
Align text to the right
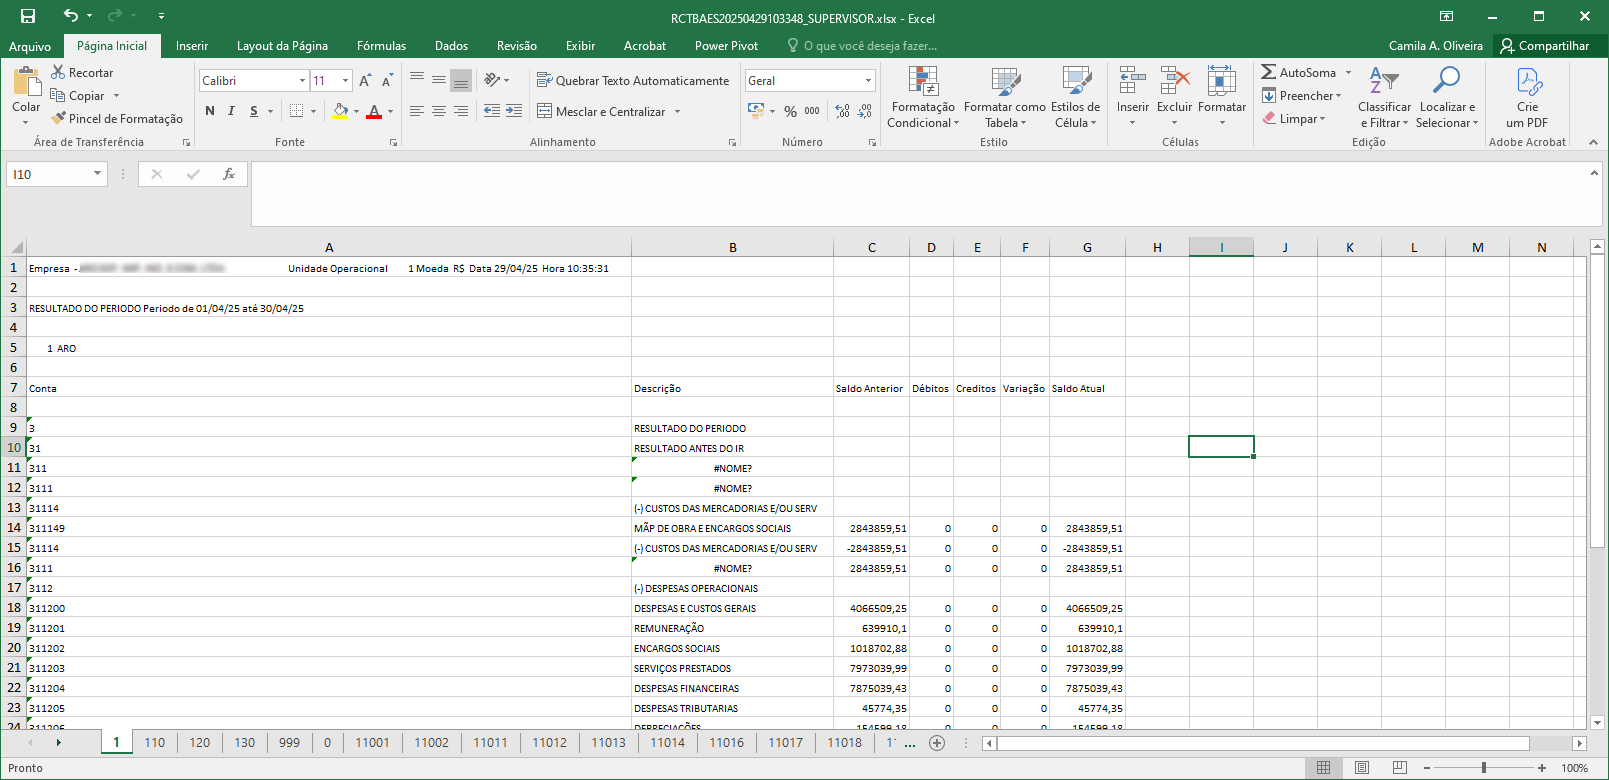click(461, 111)
